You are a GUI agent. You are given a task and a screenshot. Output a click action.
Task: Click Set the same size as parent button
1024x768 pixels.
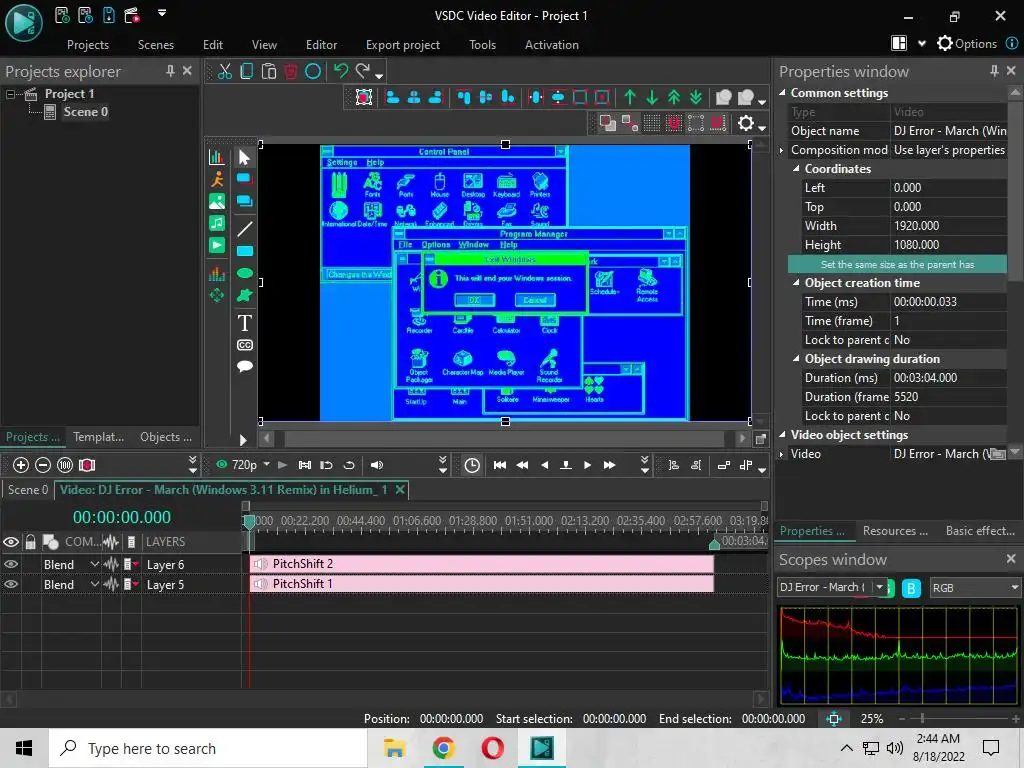pos(897,264)
